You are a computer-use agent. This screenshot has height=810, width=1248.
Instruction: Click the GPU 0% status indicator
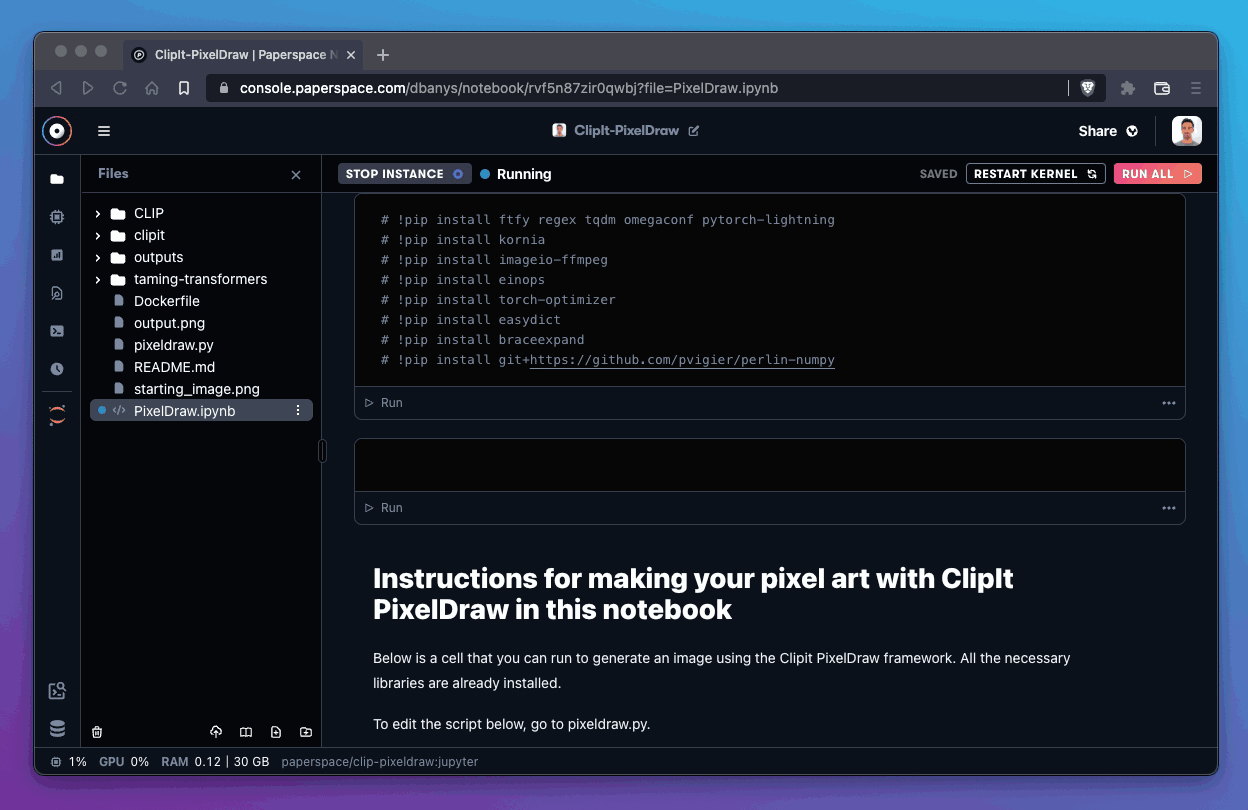click(124, 762)
